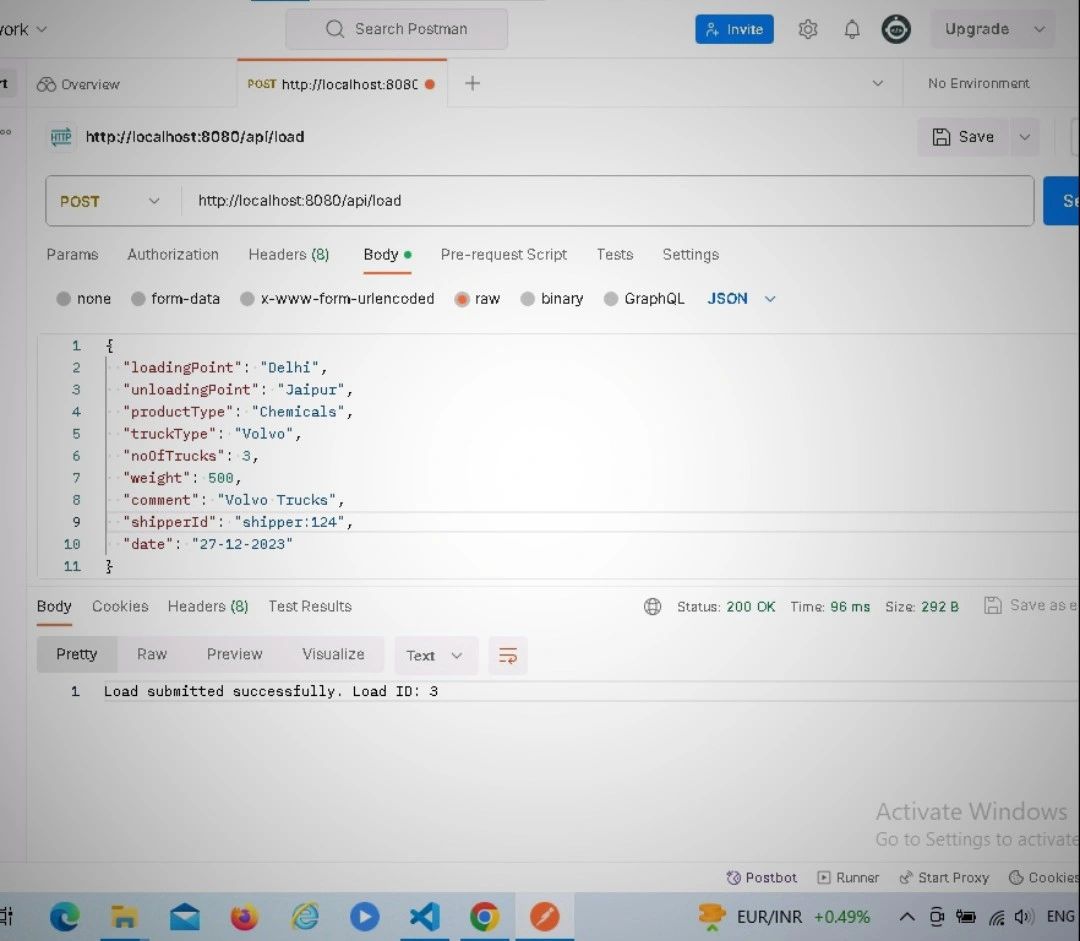The image size is (1080, 941).
Task: Switch to the Authorization tab
Action: (x=172, y=255)
